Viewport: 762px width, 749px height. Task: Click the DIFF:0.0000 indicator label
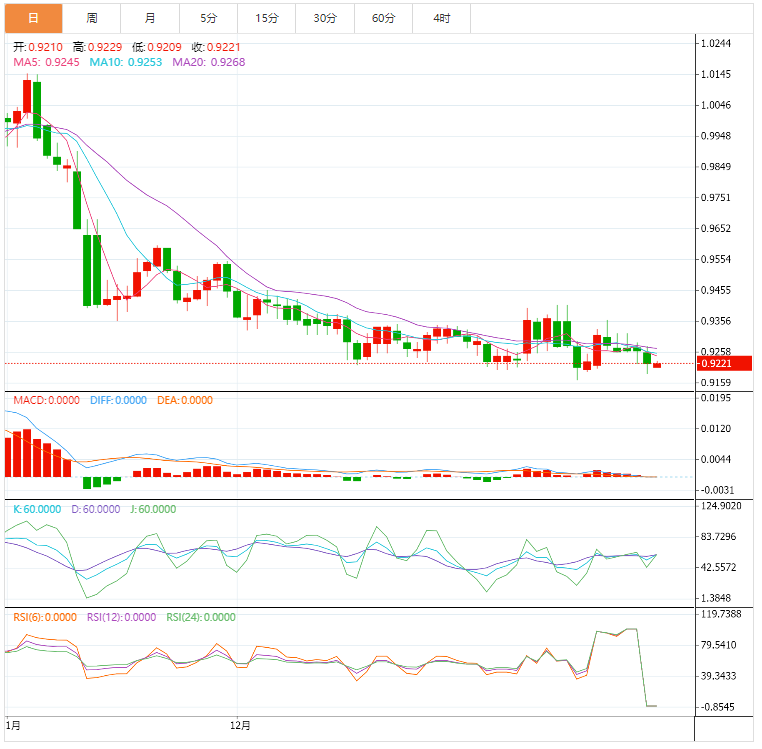pos(118,400)
